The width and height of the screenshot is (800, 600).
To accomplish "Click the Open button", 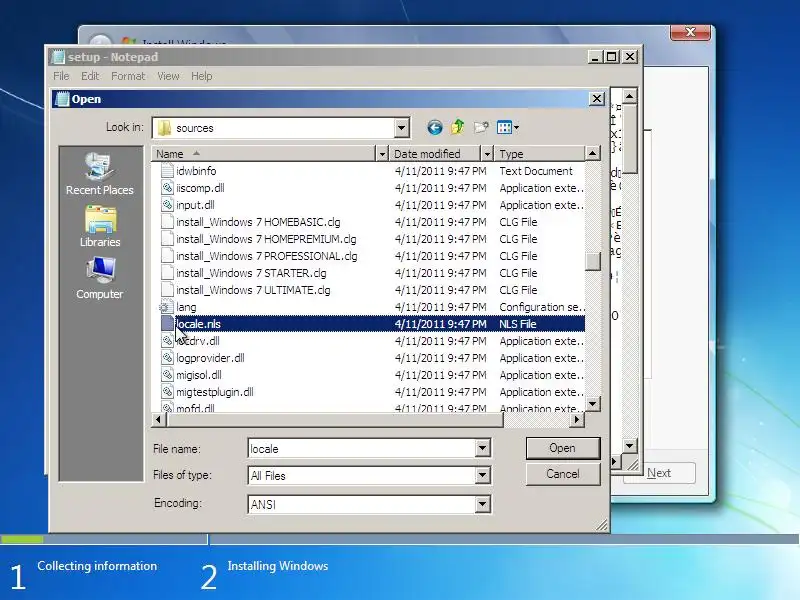I will point(563,448).
